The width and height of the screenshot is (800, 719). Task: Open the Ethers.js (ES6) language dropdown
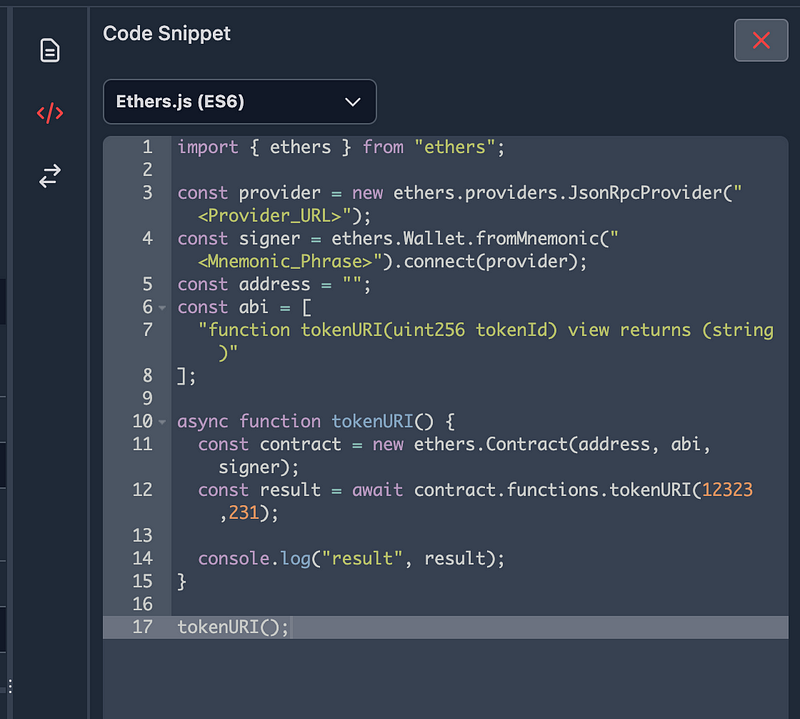(239, 101)
